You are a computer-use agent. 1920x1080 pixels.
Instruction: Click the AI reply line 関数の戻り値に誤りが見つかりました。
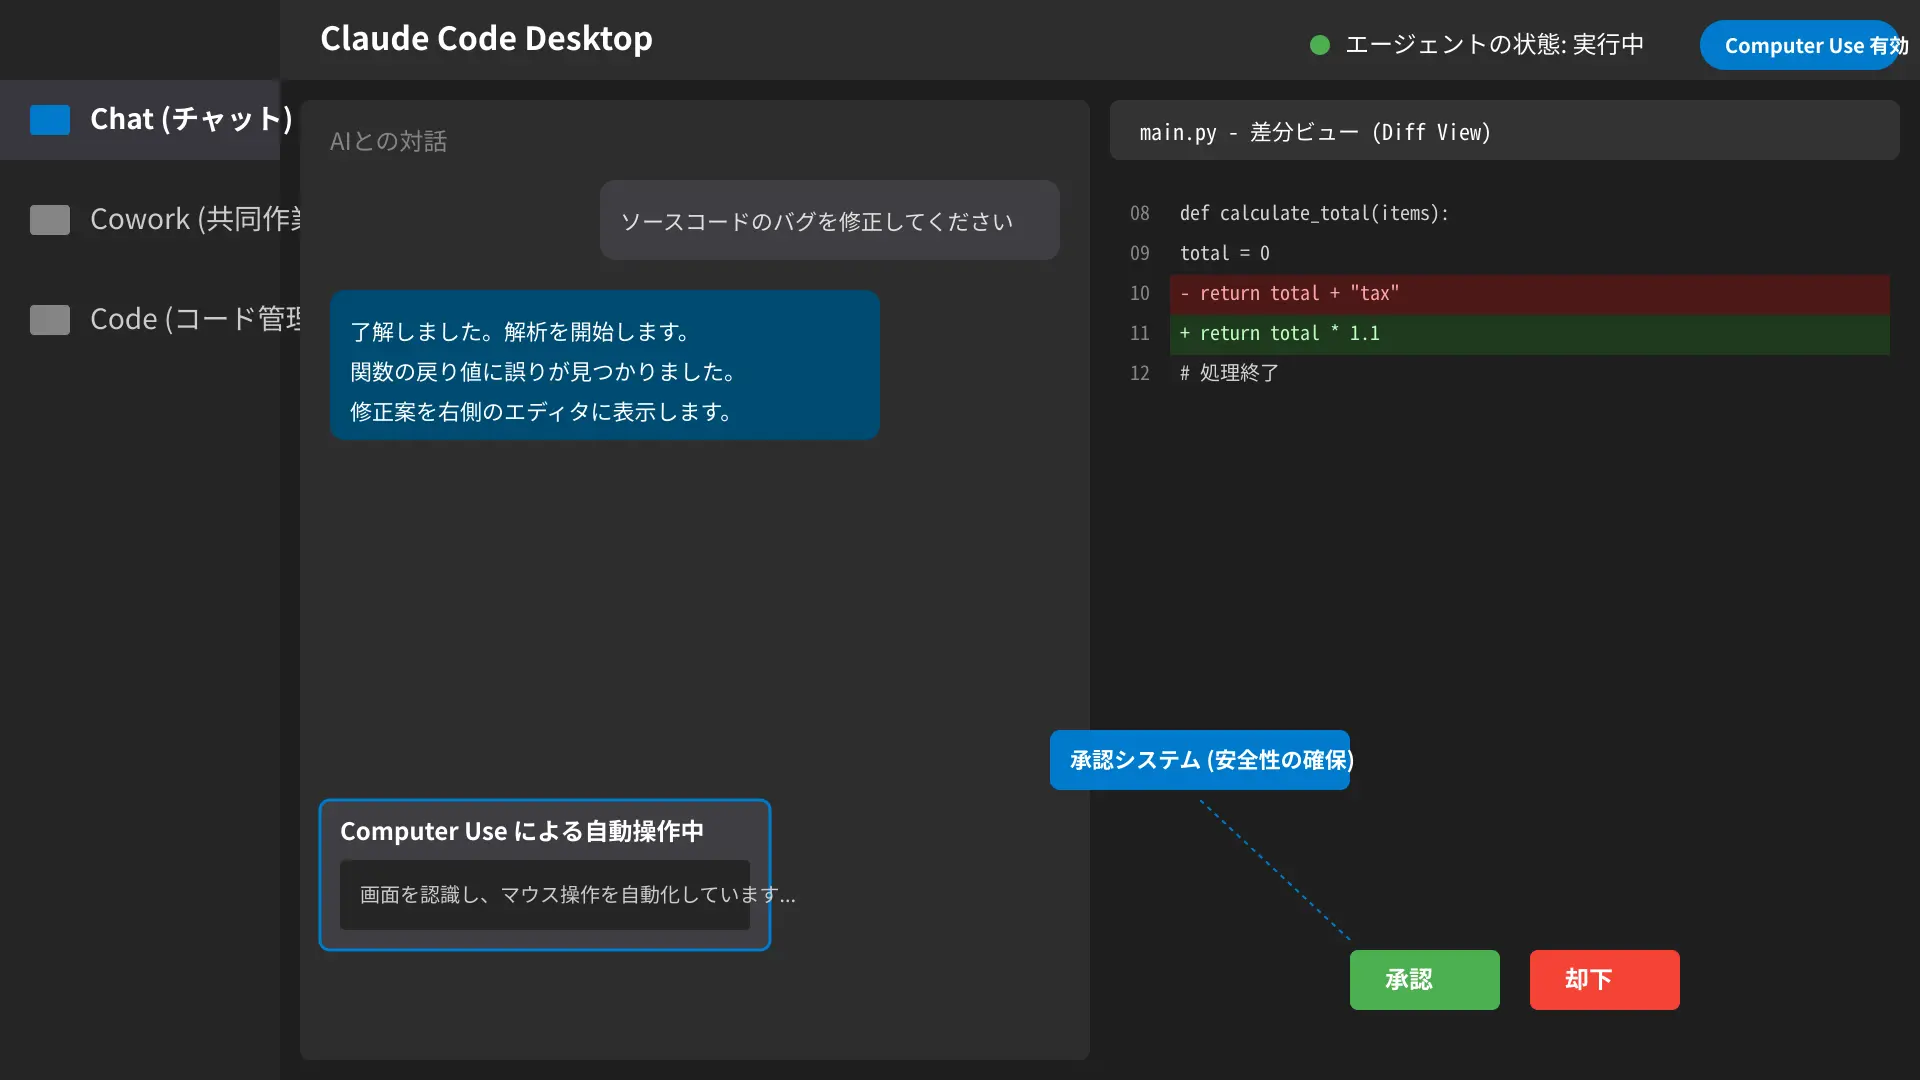[544, 372]
